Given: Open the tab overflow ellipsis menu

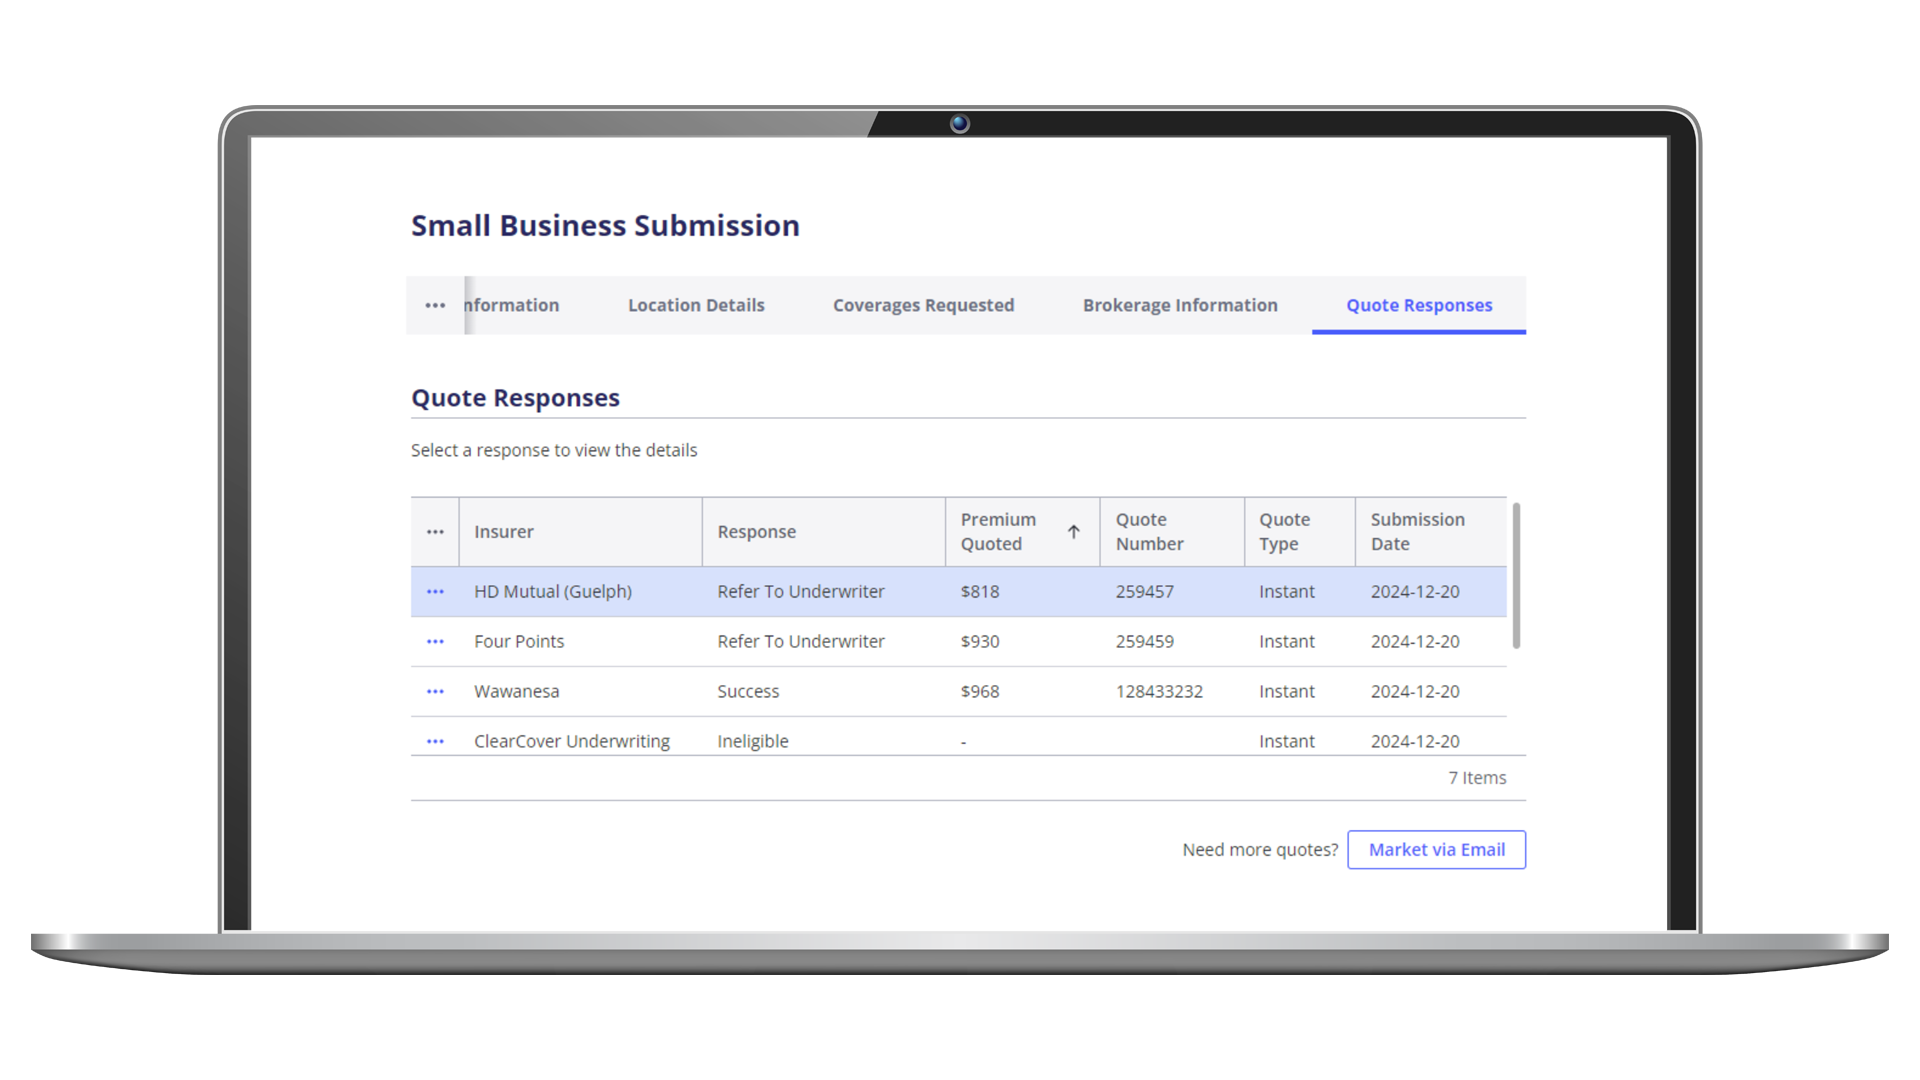Looking at the screenshot, I should (x=435, y=305).
